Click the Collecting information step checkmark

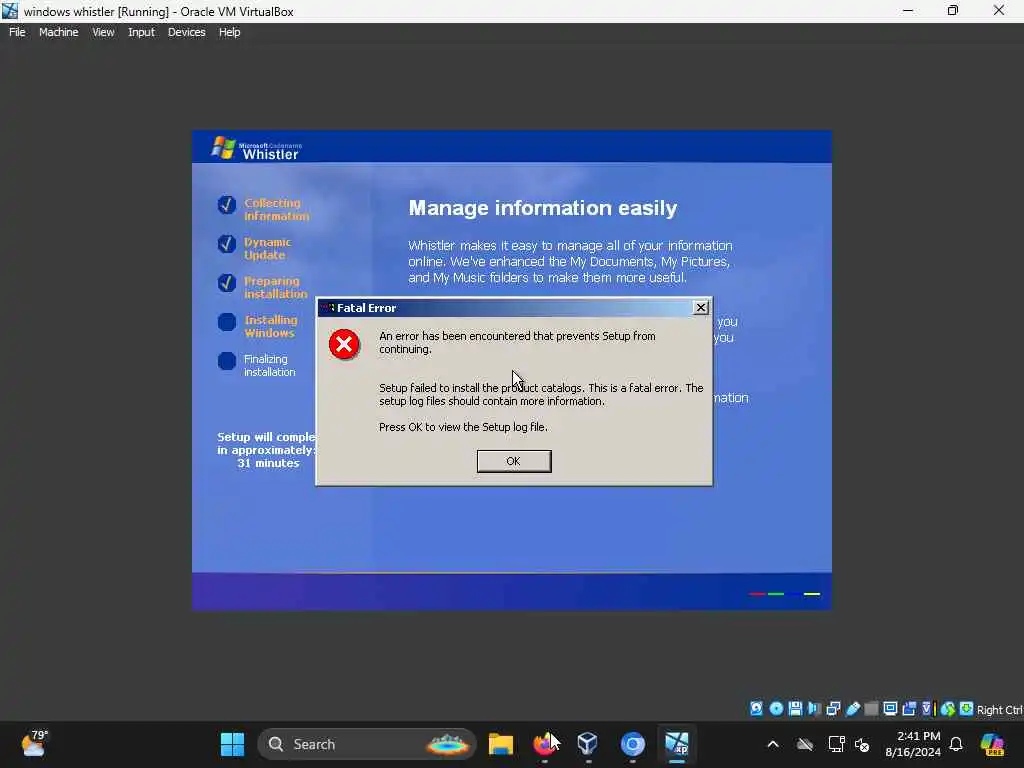[x=227, y=205]
